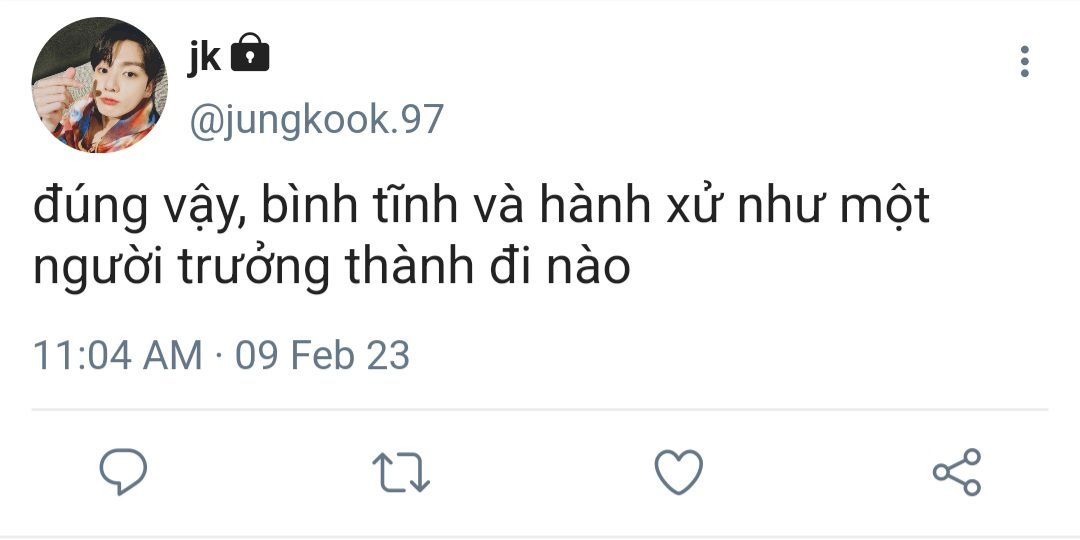Like the tweet with heart icon
This screenshot has width=1080, height=540.
[678, 472]
